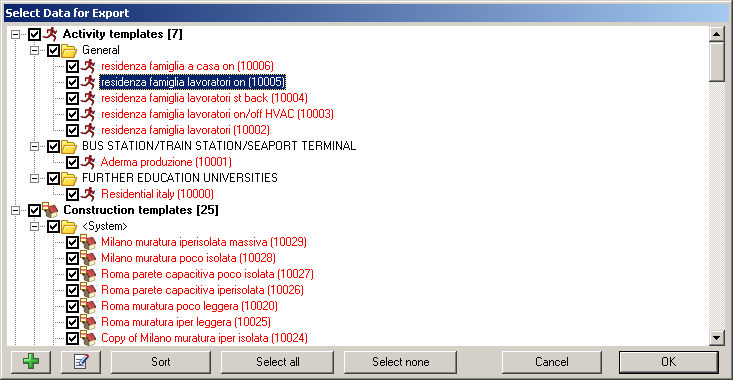Collapse the <System> folder node
The height and width of the screenshot is (380, 733).
click(x=35, y=227)
